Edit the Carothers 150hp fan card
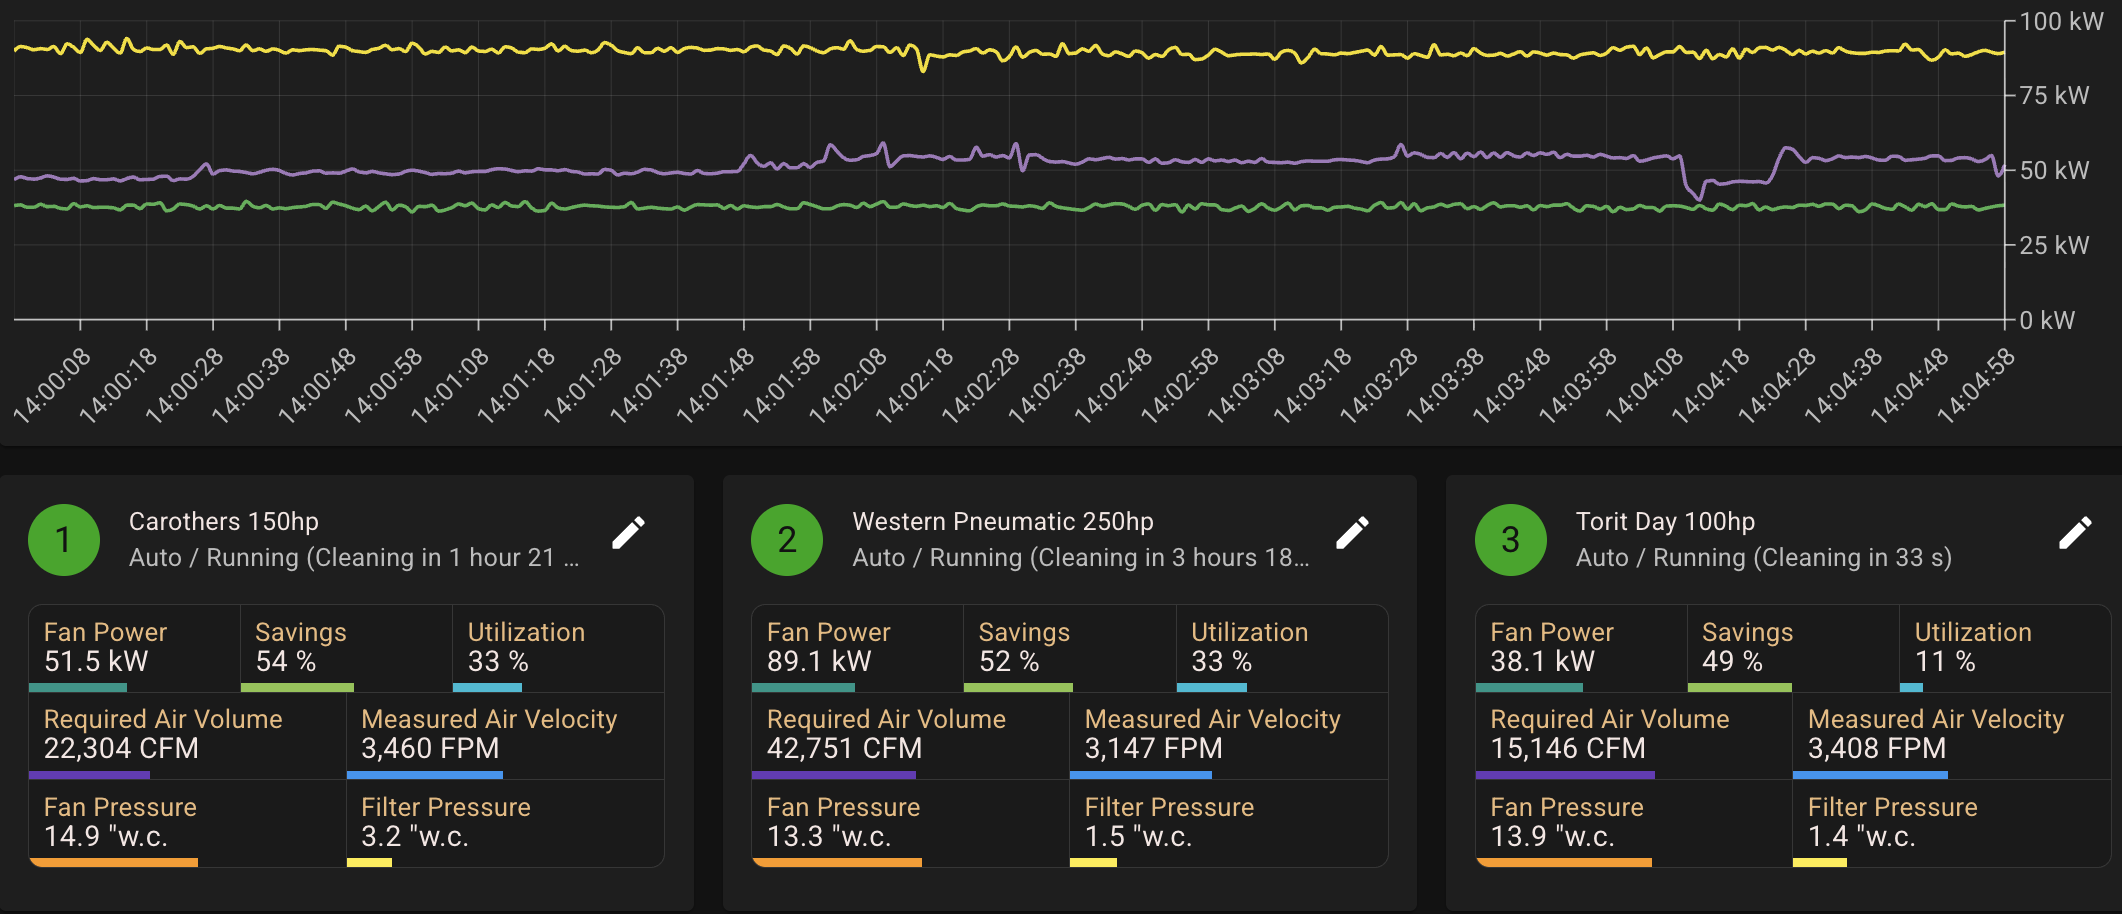 click(x=628, y=533)
